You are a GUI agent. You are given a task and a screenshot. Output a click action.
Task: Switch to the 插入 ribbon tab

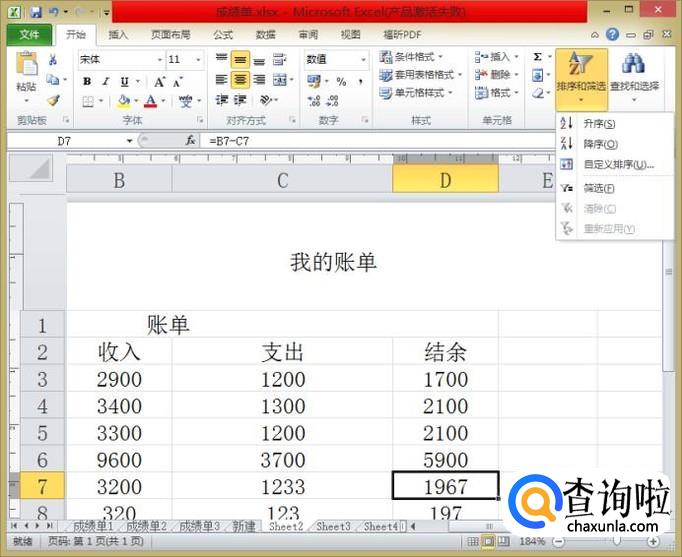click(118, 34)
